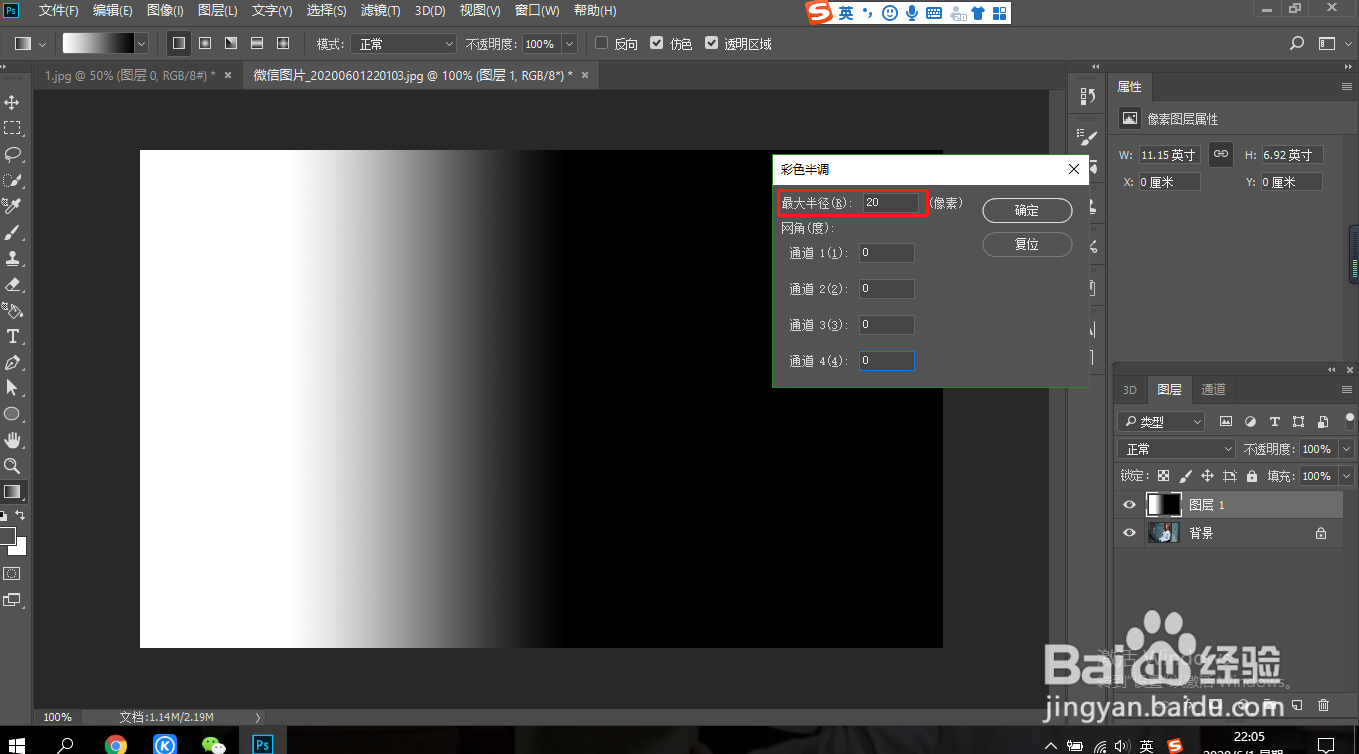
Task: Click 复位 in the 彩色半调 dialog
Action: point(1027,244)
